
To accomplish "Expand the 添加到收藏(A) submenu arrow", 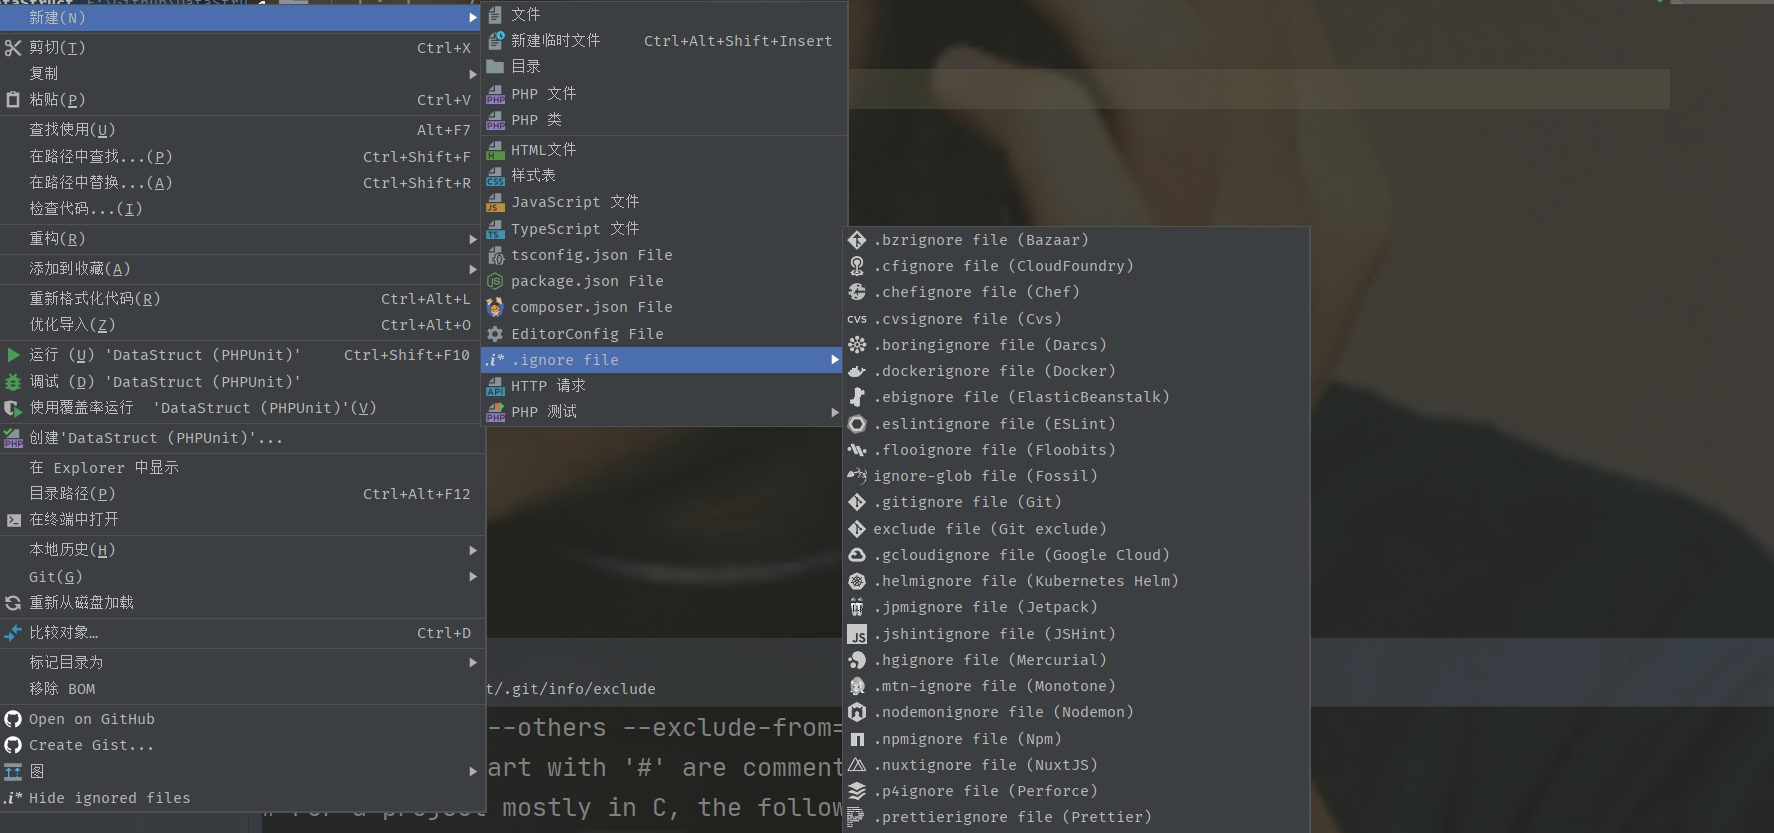I will pos(473,269).
